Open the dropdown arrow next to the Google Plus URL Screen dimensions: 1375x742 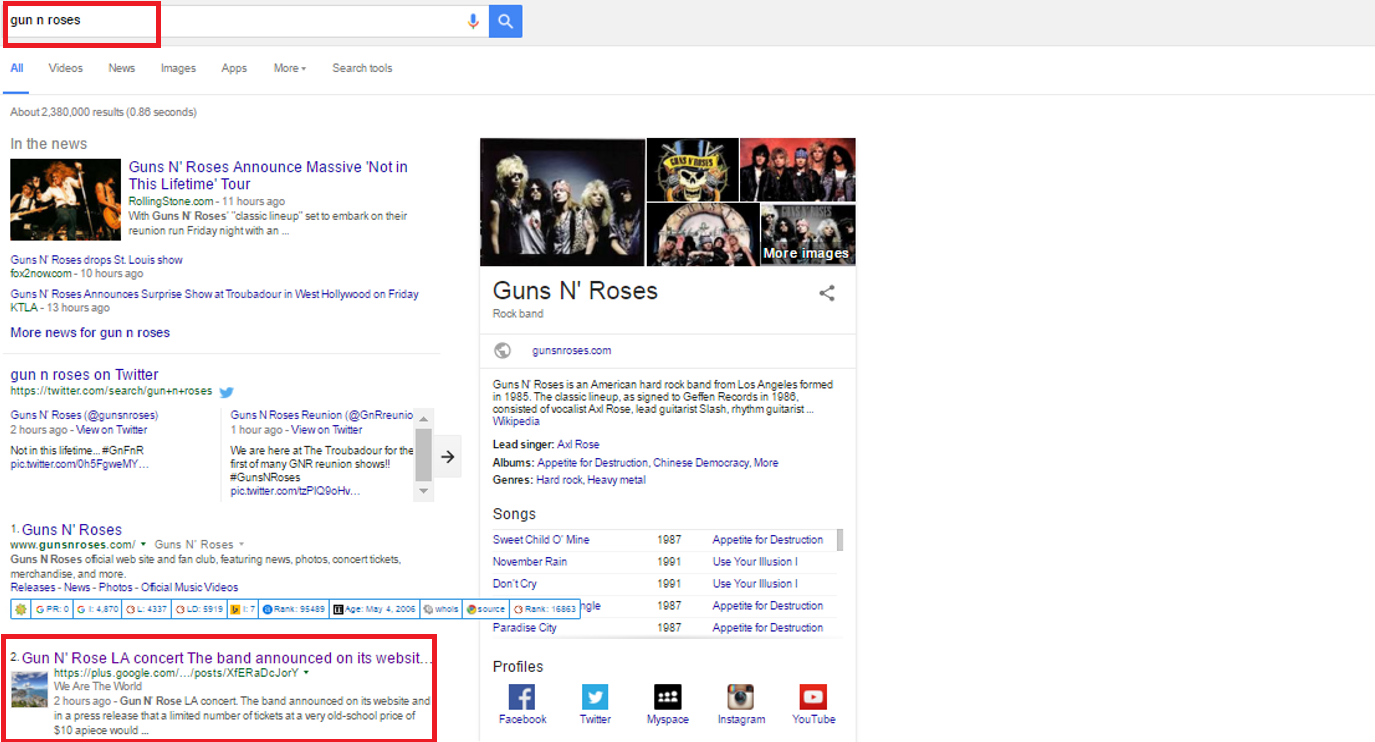click(x=306, y=672)
